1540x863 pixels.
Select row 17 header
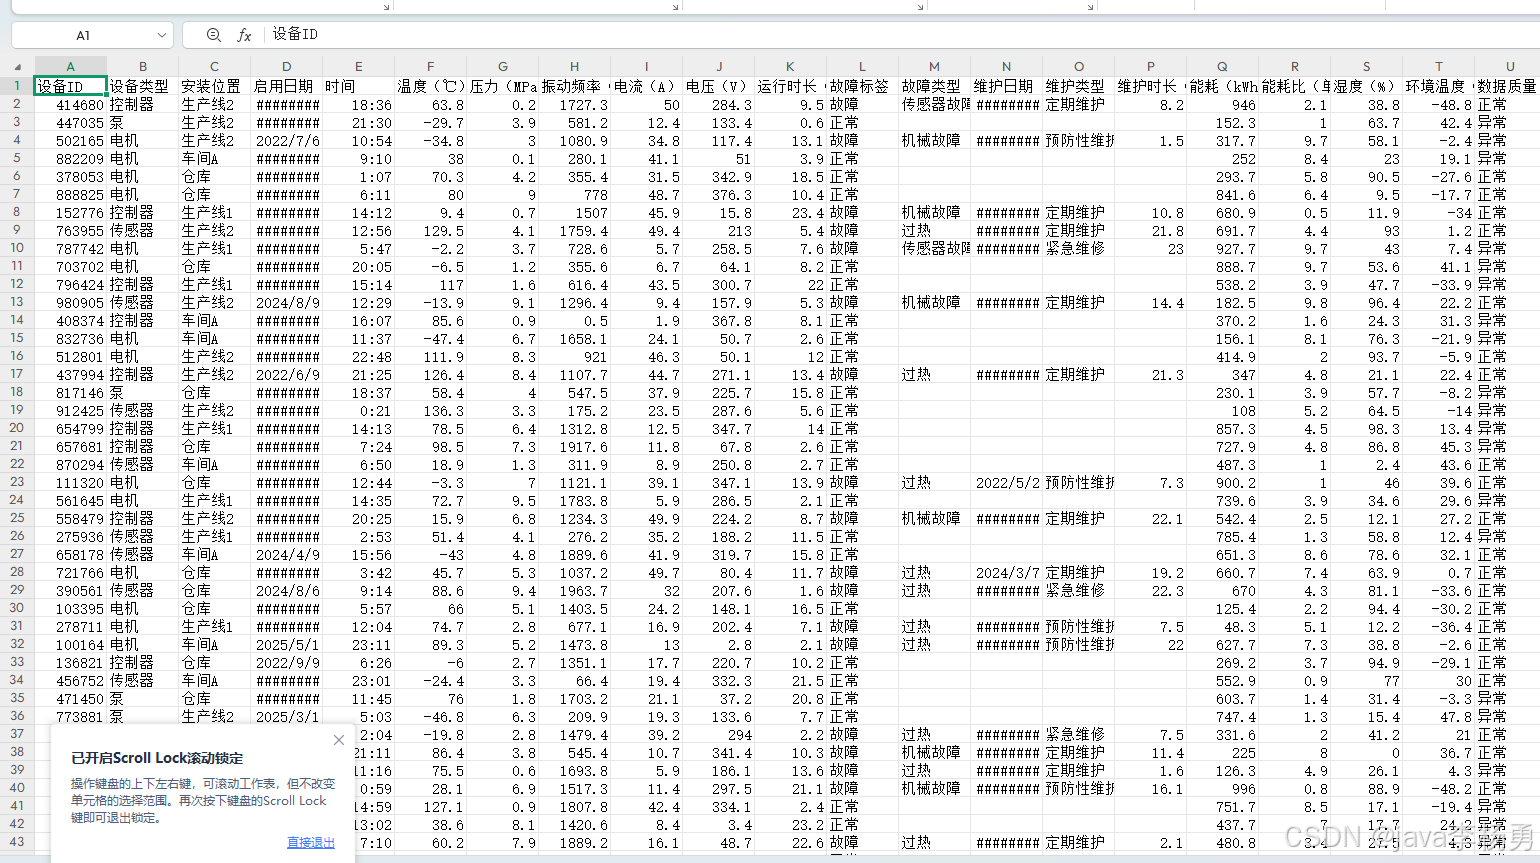(x=17, y=374)
